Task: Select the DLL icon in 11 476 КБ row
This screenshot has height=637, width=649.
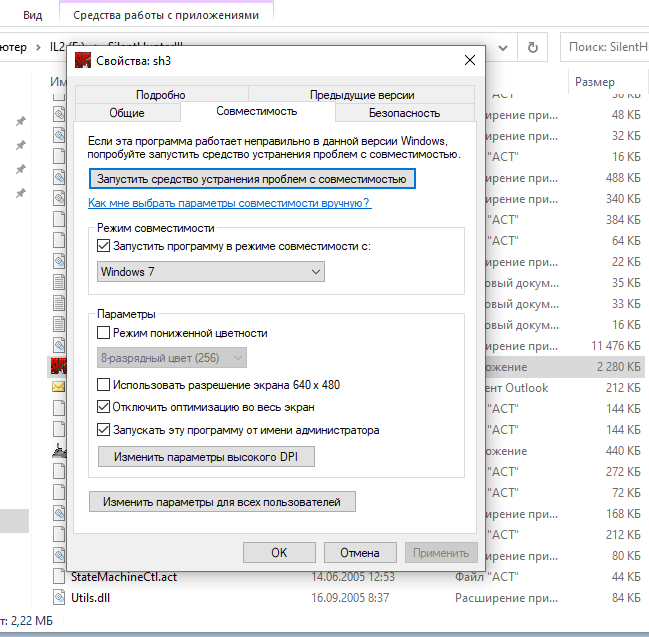Action: 59,346
